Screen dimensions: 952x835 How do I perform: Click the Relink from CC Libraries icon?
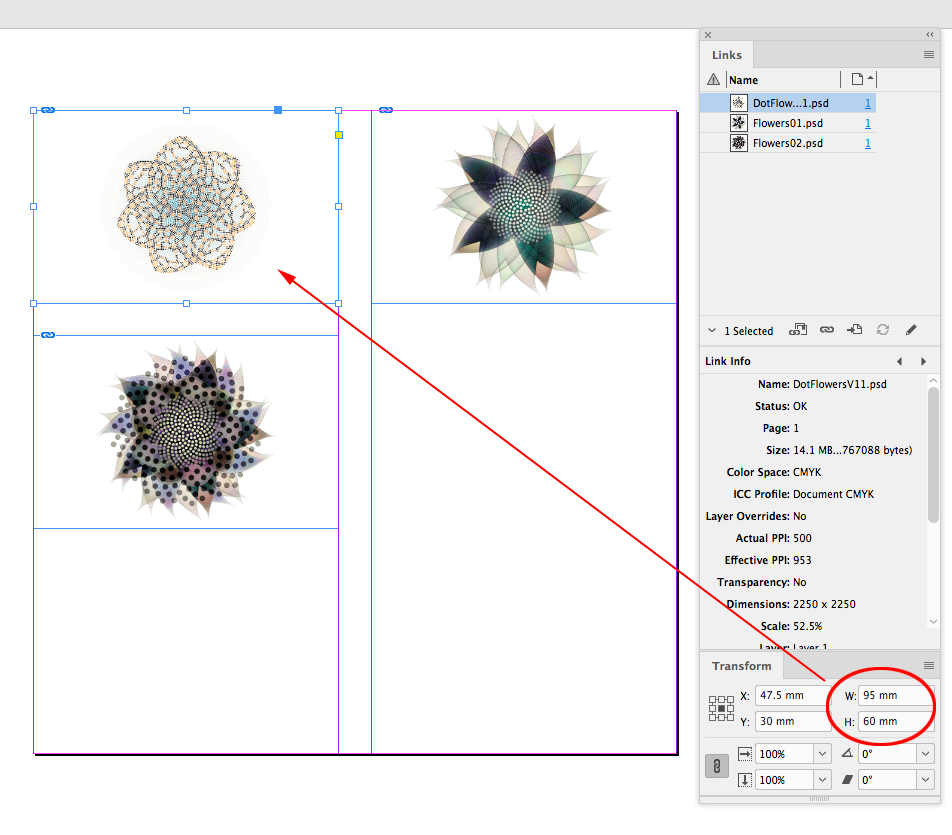(798, 329)
